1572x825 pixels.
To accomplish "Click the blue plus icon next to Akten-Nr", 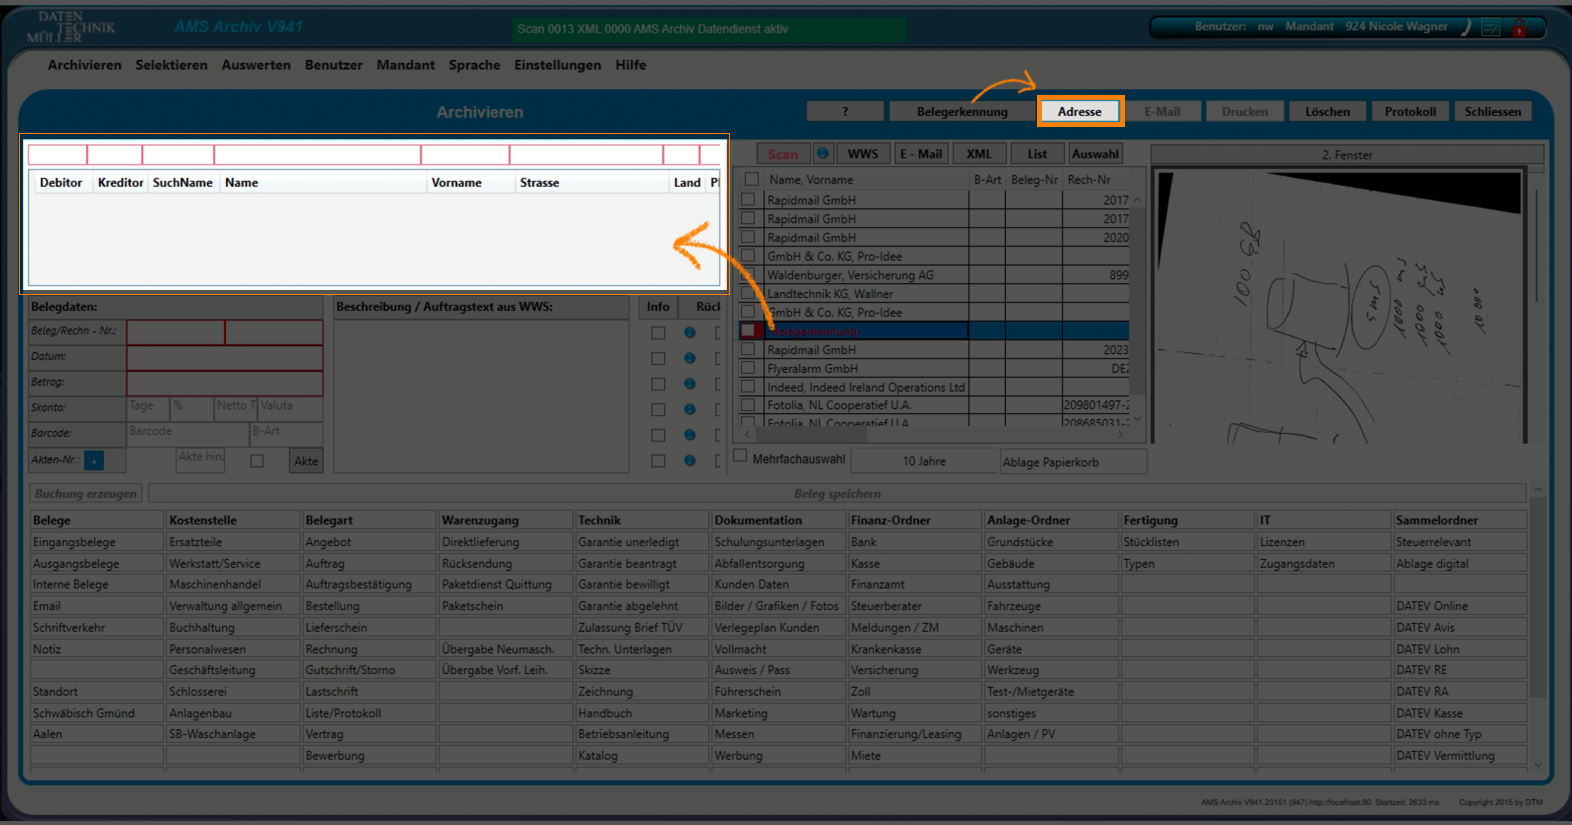I will 94,461.
